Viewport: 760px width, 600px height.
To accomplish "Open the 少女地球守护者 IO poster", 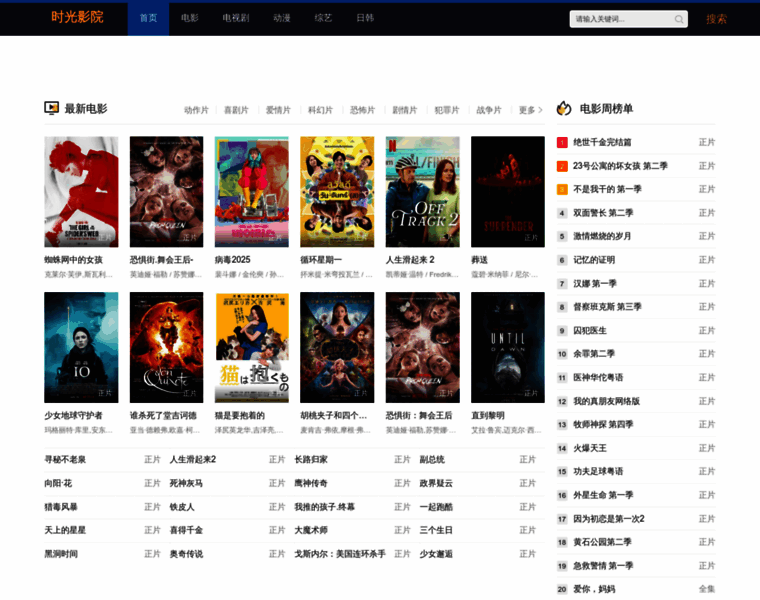I will point(81,347).
